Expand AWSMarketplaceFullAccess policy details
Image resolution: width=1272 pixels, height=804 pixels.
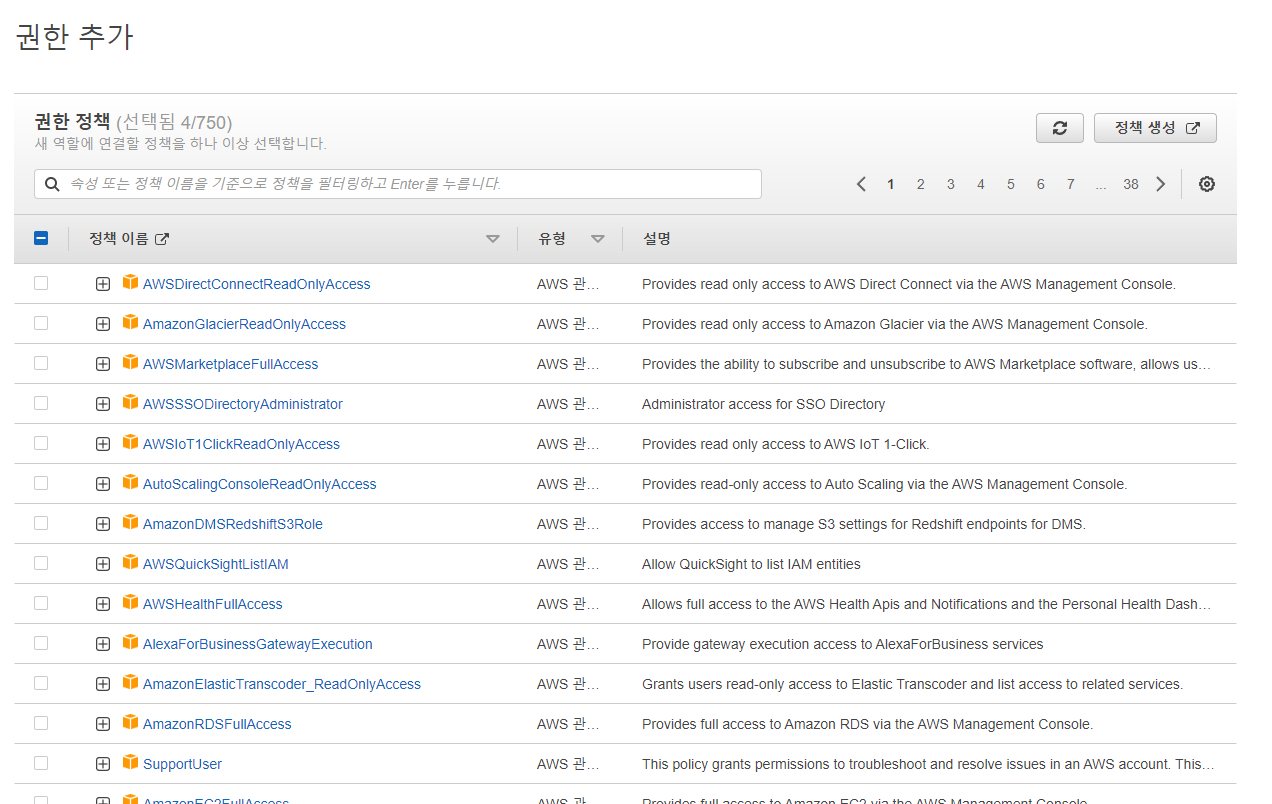tap(103, 364)
